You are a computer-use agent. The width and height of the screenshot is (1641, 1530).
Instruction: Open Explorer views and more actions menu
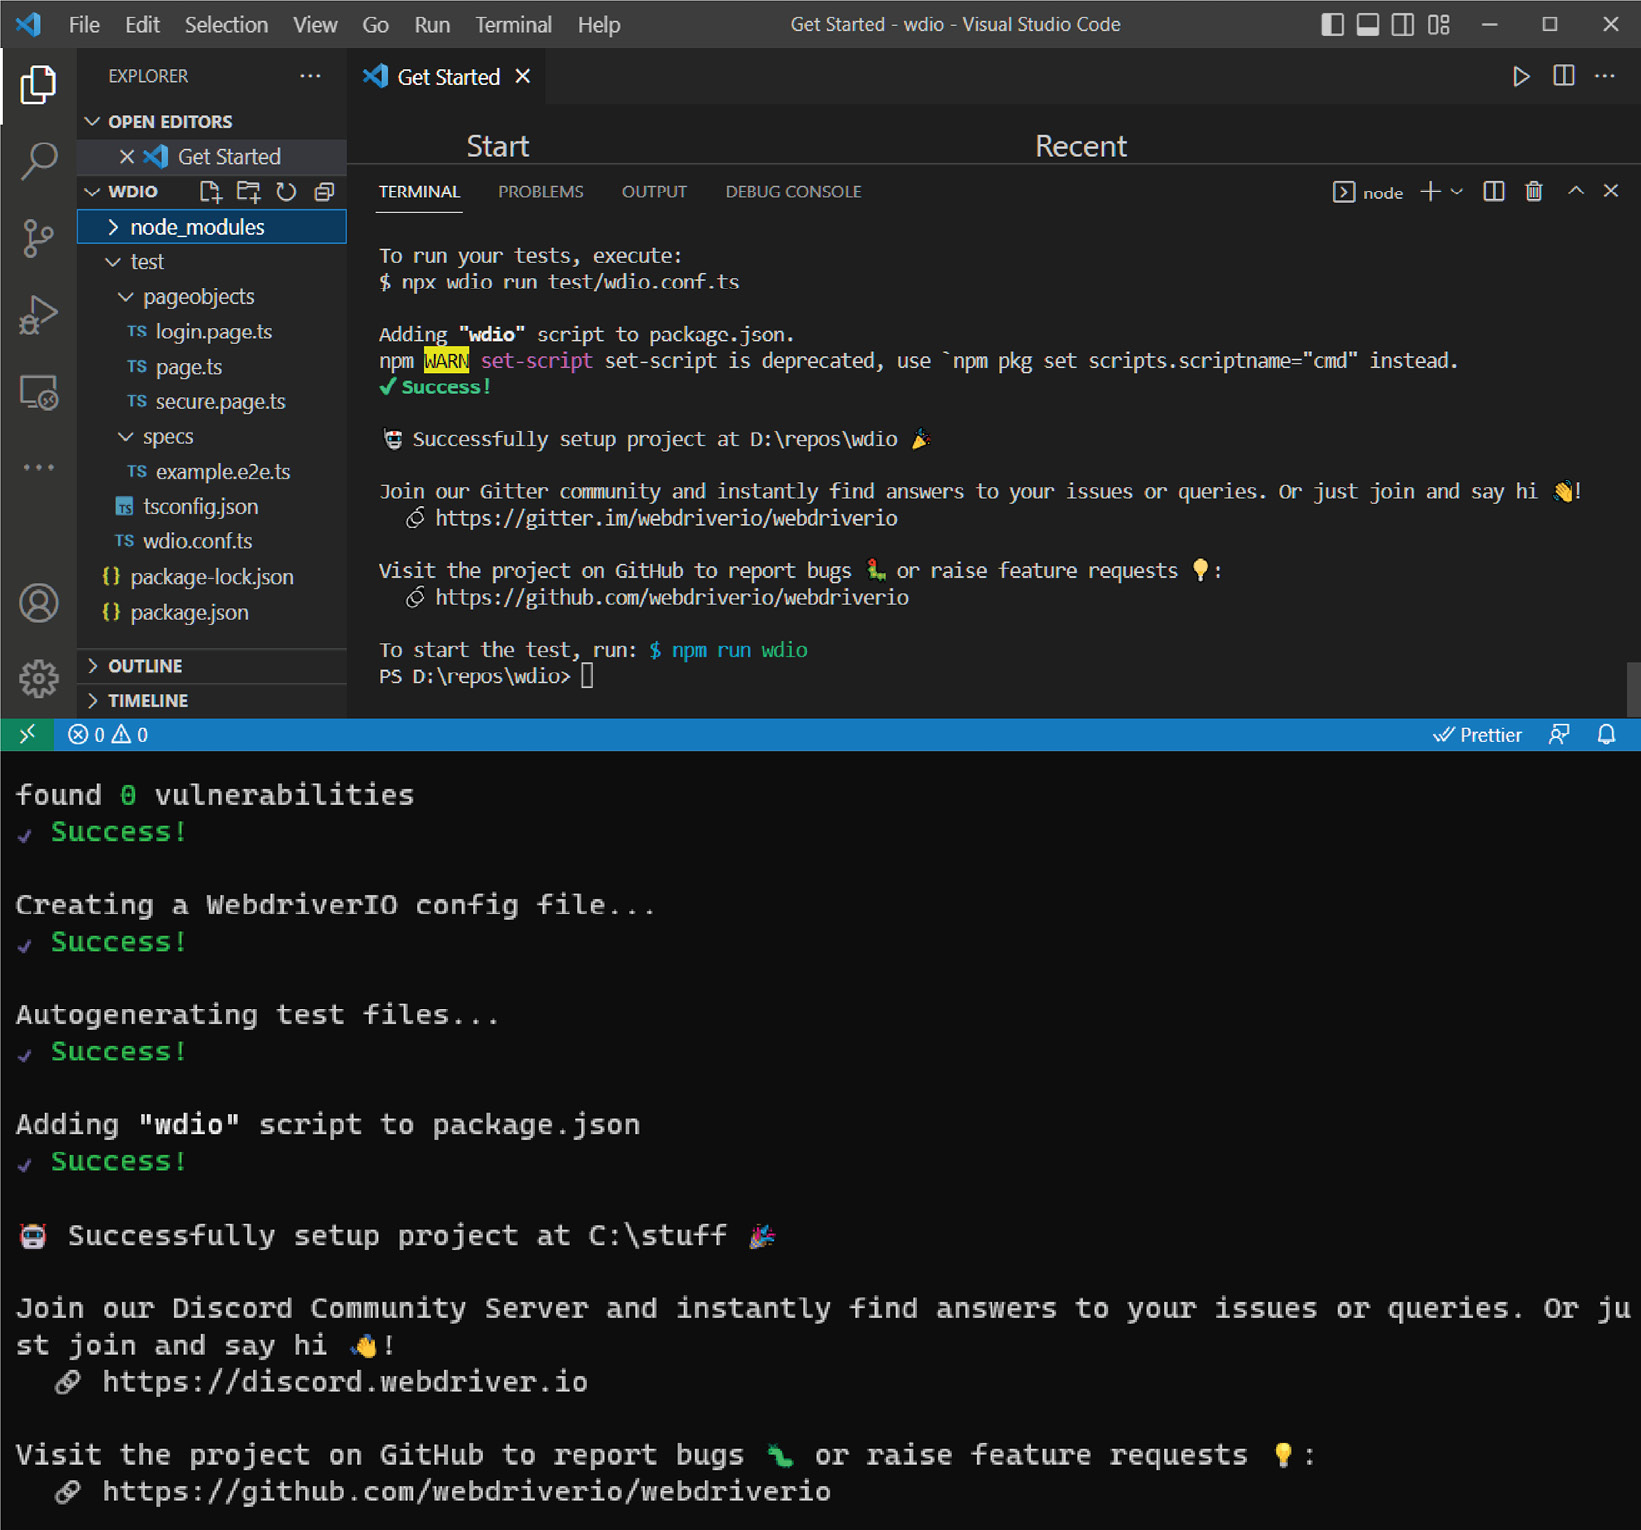click(310, 76)
